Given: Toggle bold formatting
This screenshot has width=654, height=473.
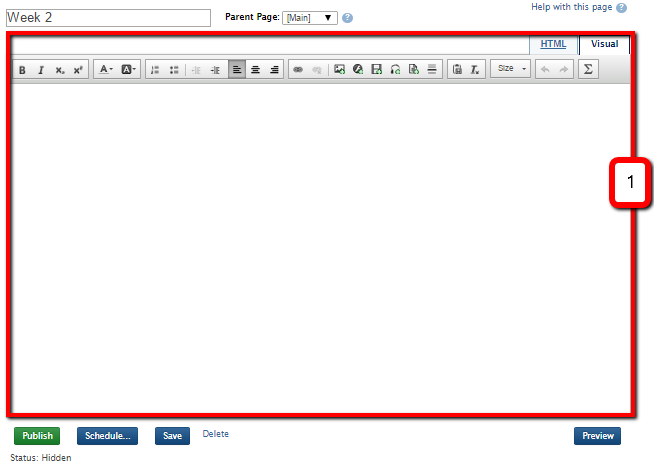Looking at the screenshot, I should point(22,70).
